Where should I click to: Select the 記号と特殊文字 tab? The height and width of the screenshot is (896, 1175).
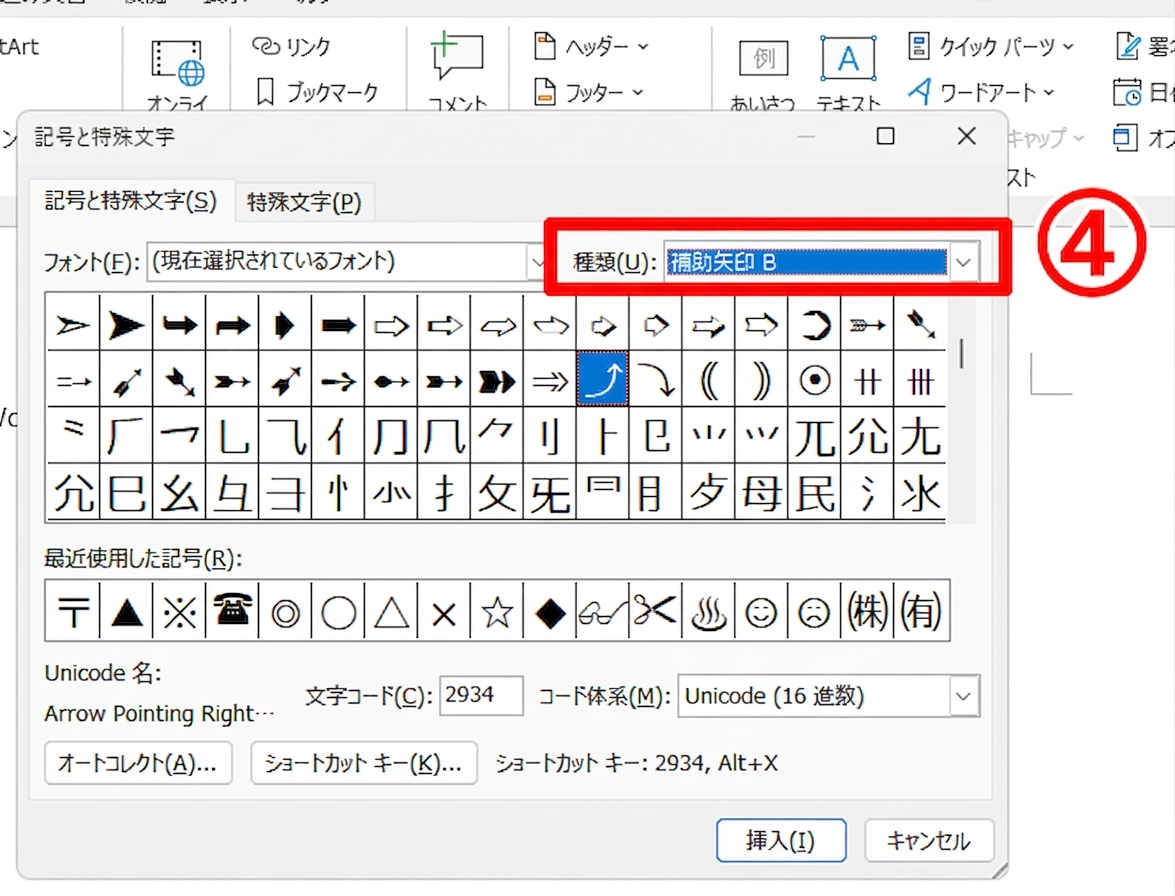coord(131,201)
